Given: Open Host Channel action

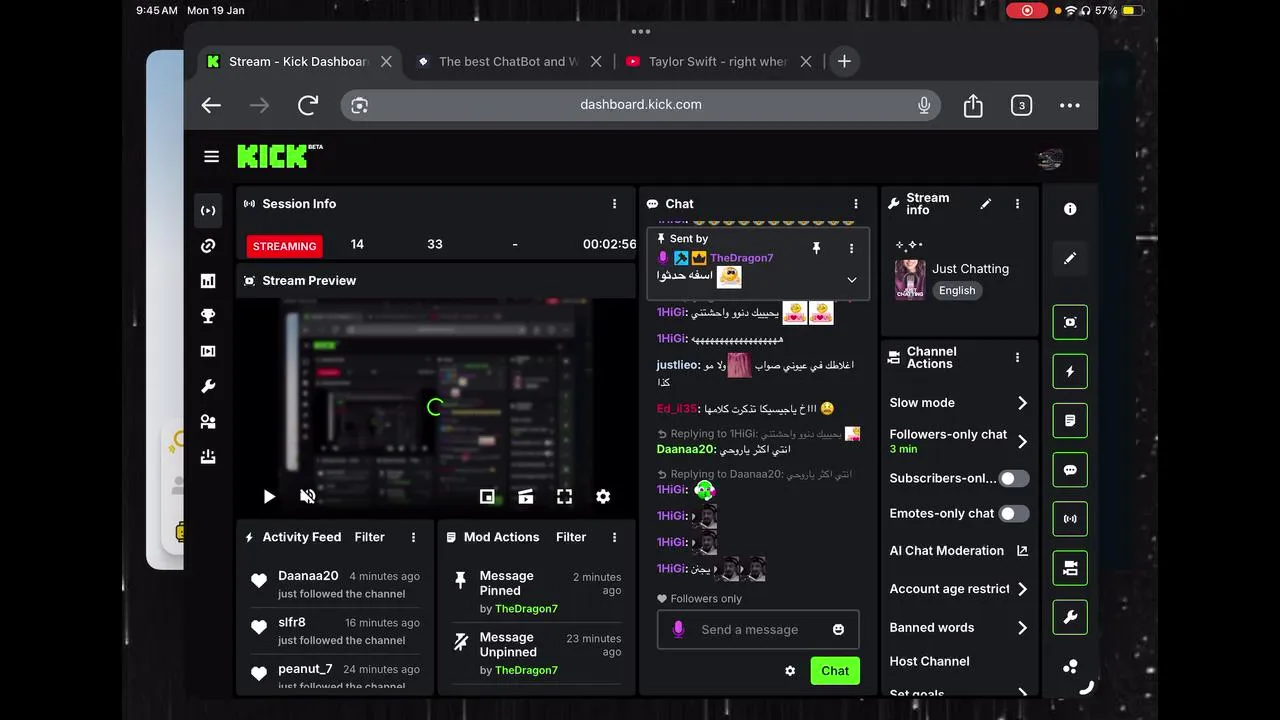Looking at the screenshot, I should (930, 661).
